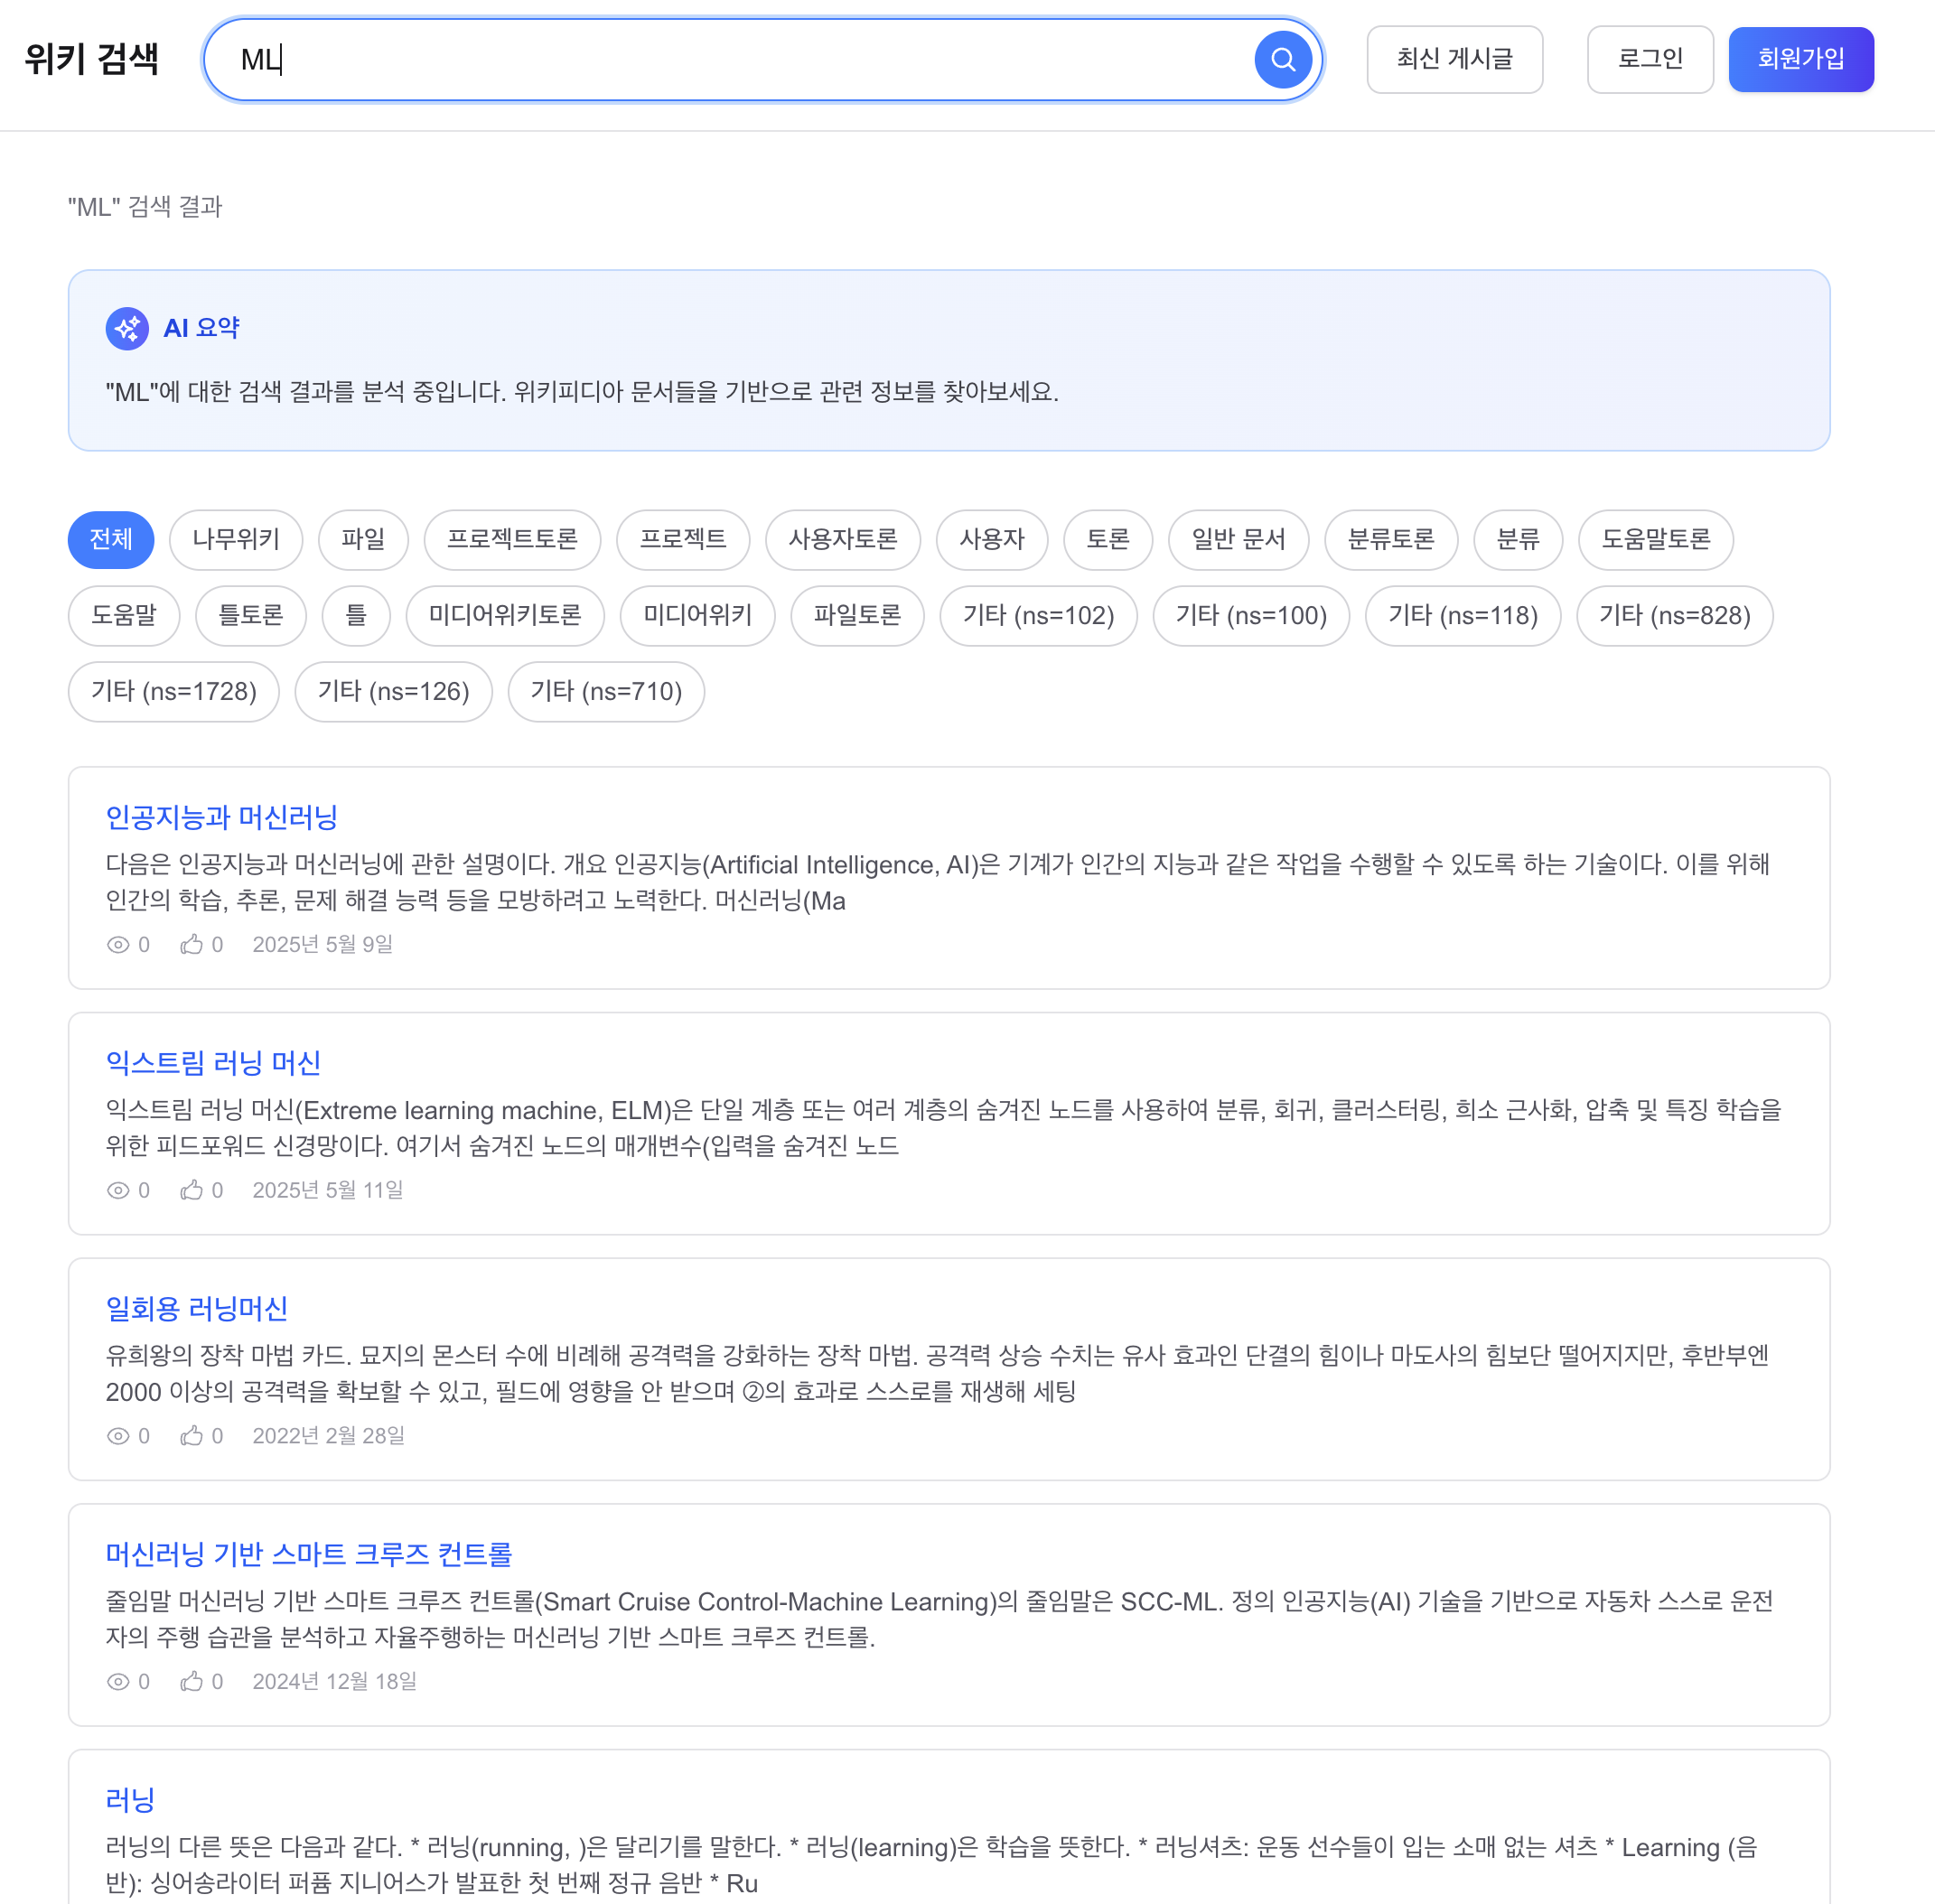The height and width of the screenshot is (1904, 1935).
Task: Like the 인공지능과 머신러닝 article
Action: tap(193, 944)
